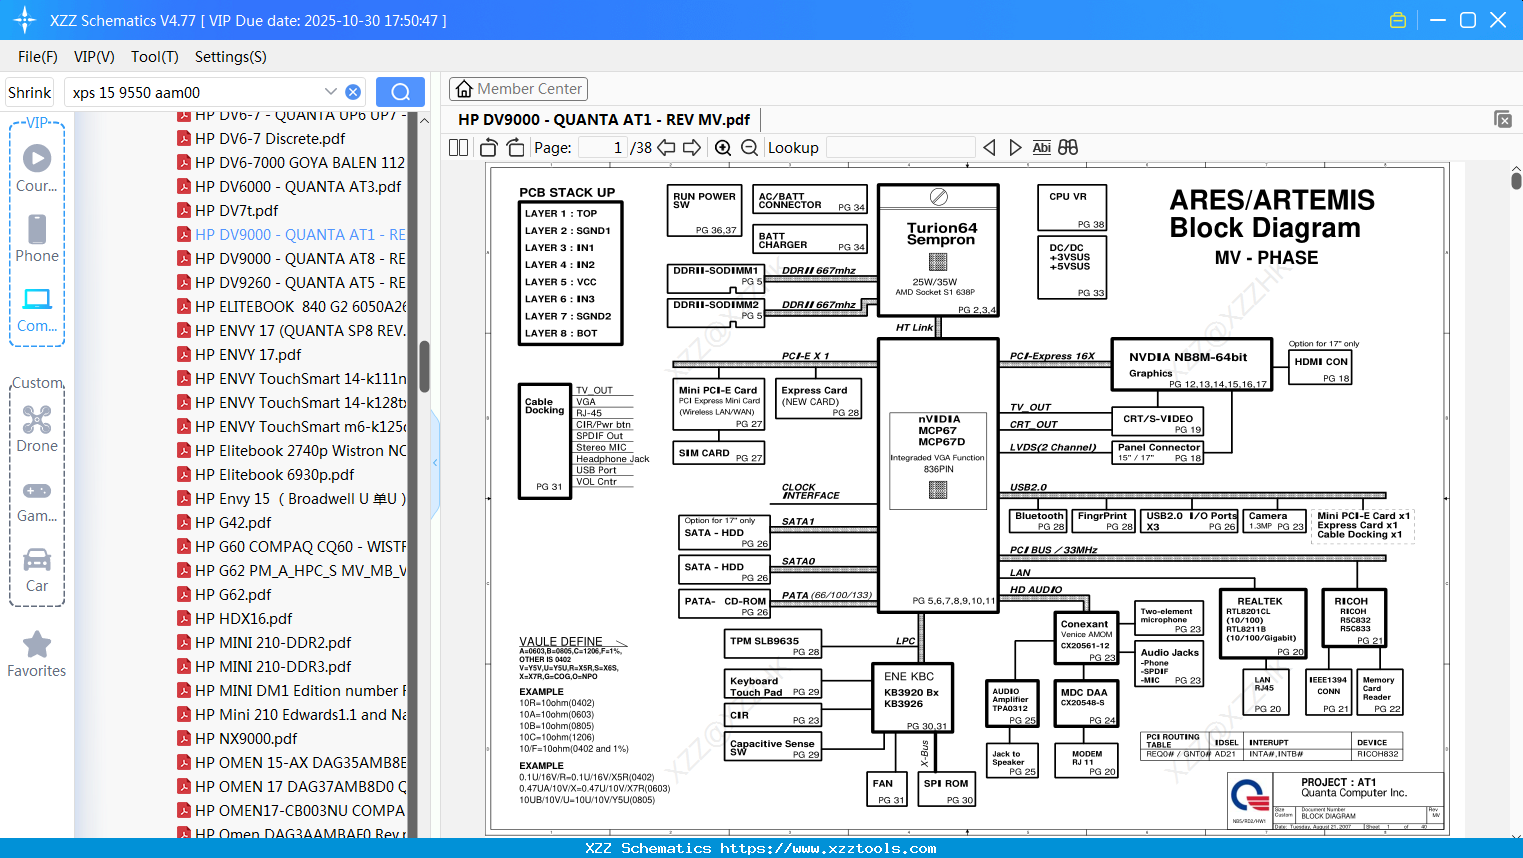Click the blue search button
This screenshot has height=858, width=1523.
click(400, 92)
